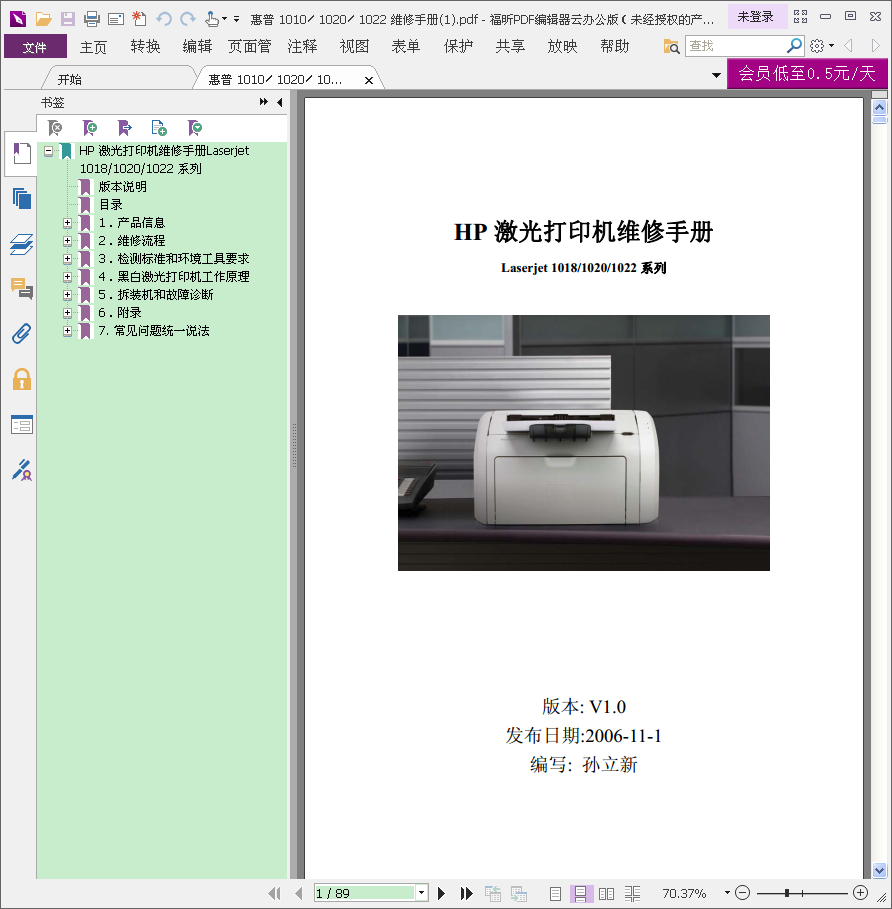Viewport: 892px width, 909px height.
Task: Switch to the 转换 ribbon tab
Action: (x=145, y=46)
